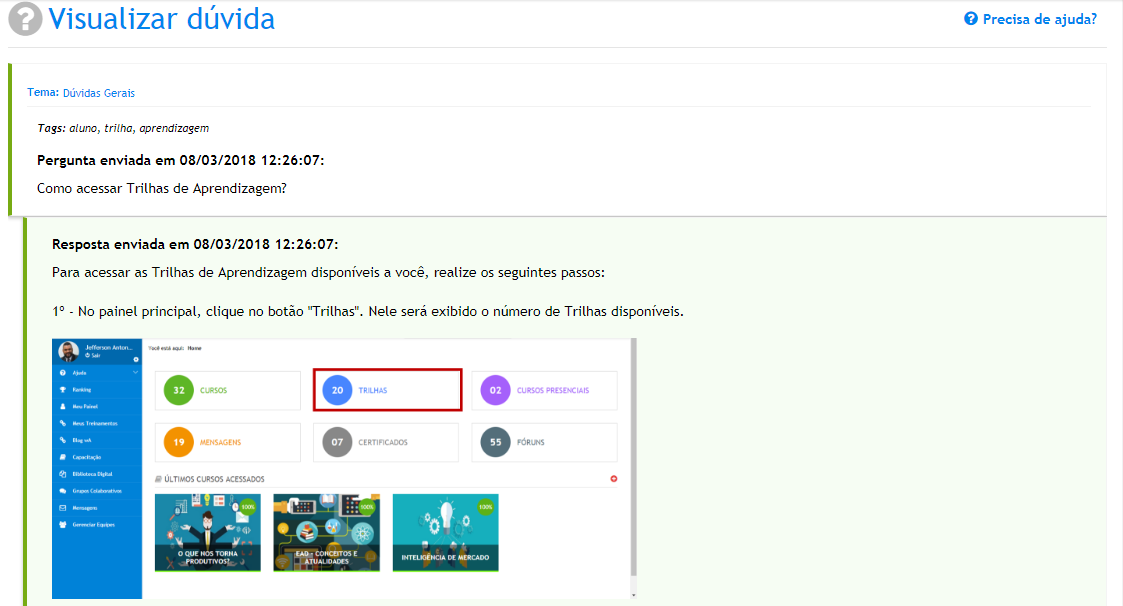
Task: Click the red plus icon beside Últimos Cursos
Action: pyautogui.click(x=614, y=479)
